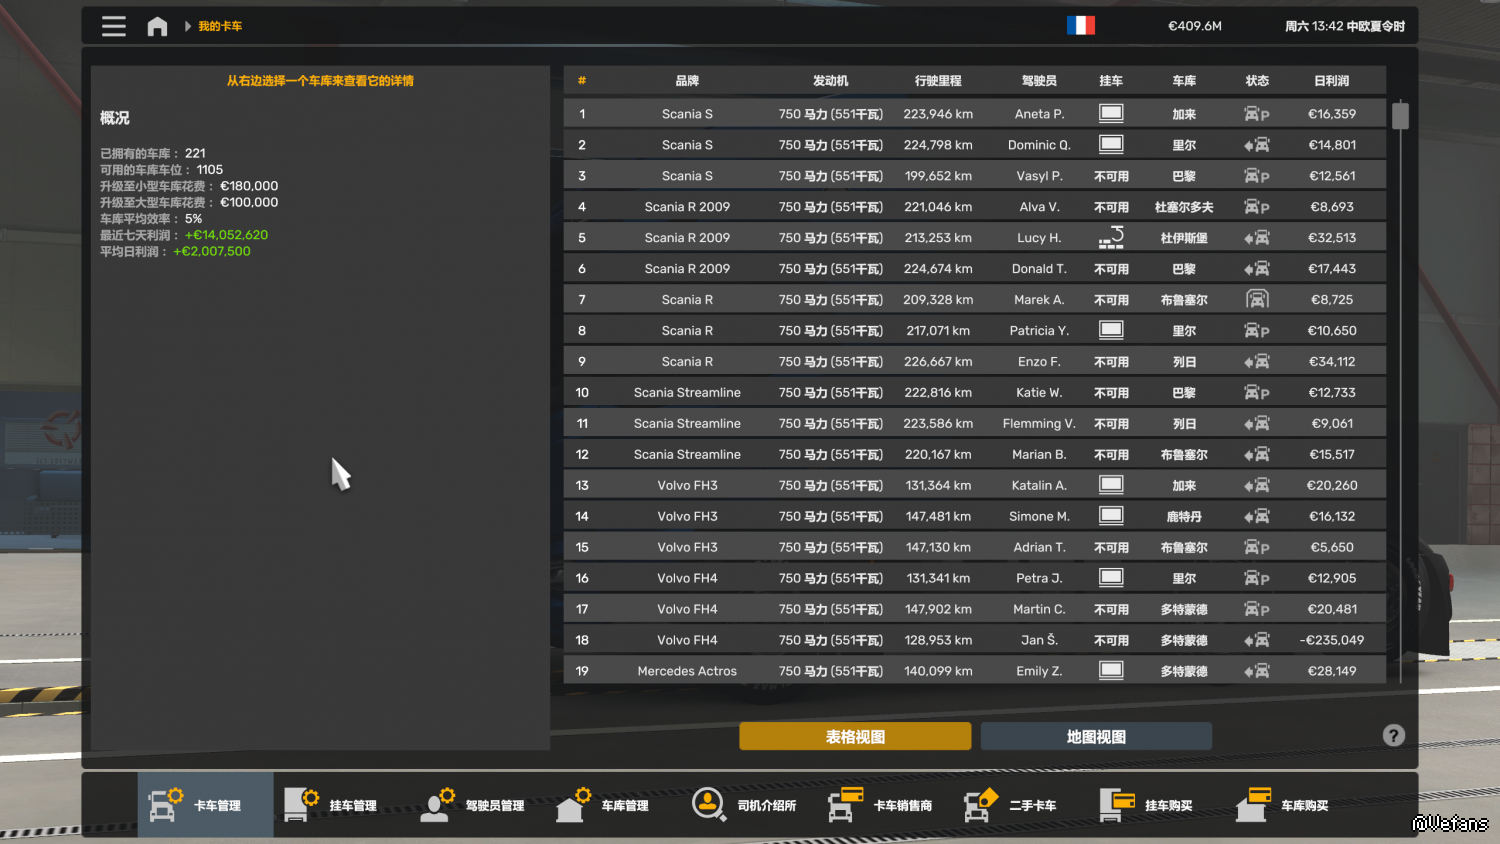This screenshot has height=844, width=1500.
Task: Select Donald T.'s driving status icon
Action: (1257, 269)
